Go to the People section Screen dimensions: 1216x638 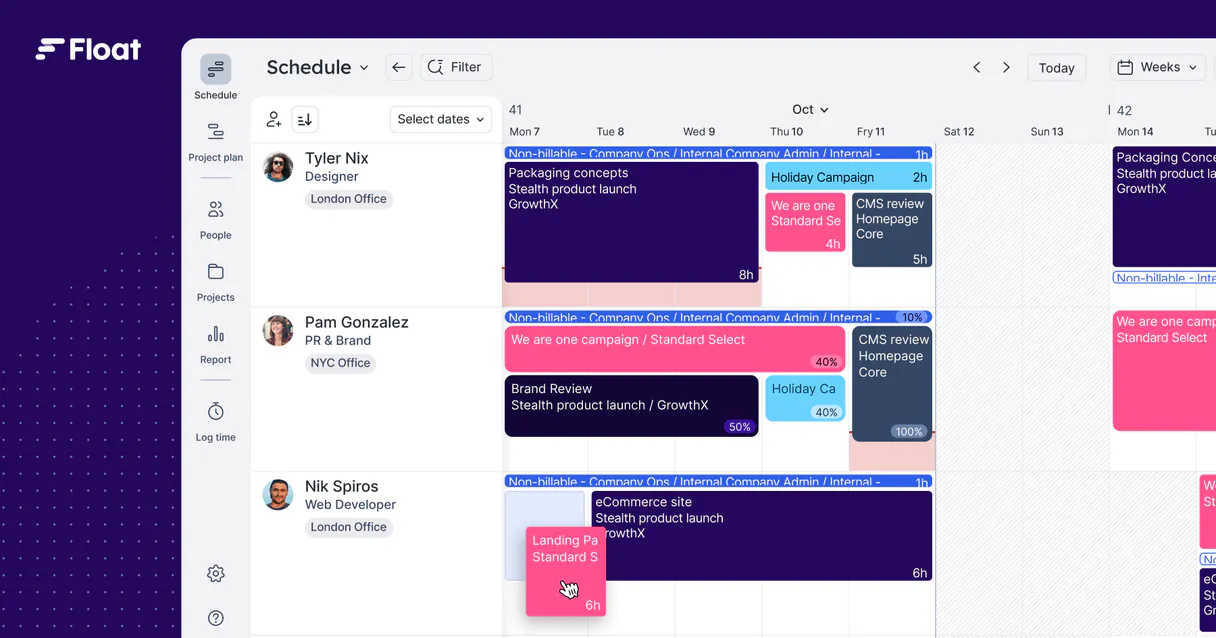pyautogui.click(x=215, y=210)
